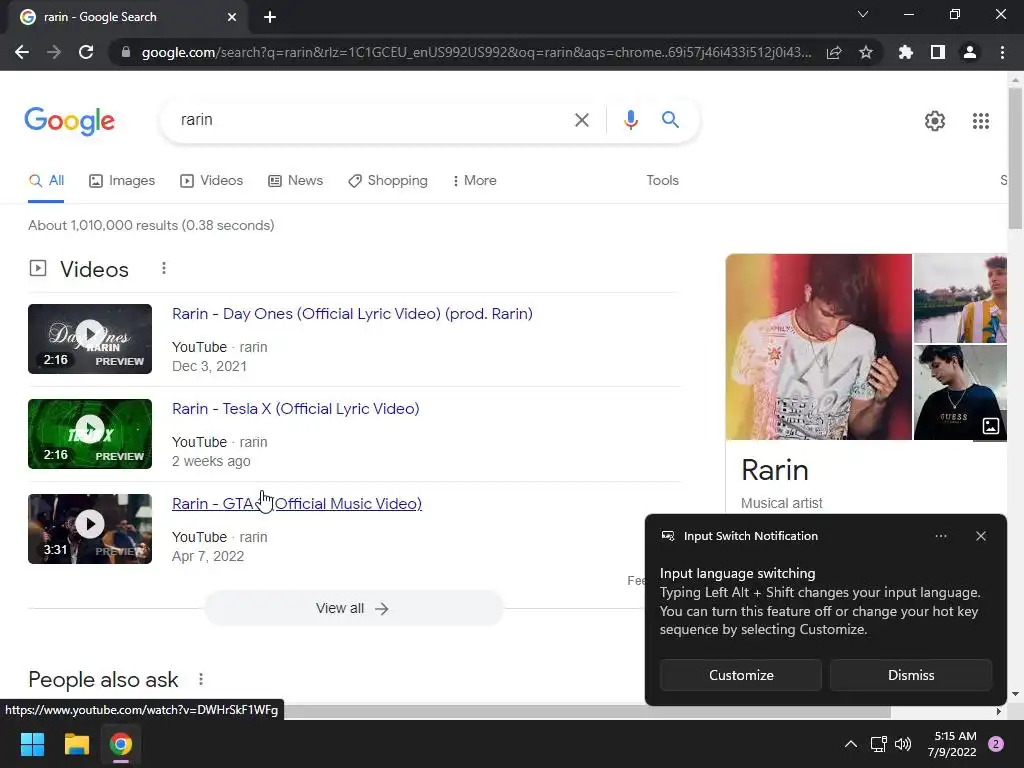This screenshot has height=768, width=1024.
Task: Open Videos section options menu
Action: [x=164, y=268]
